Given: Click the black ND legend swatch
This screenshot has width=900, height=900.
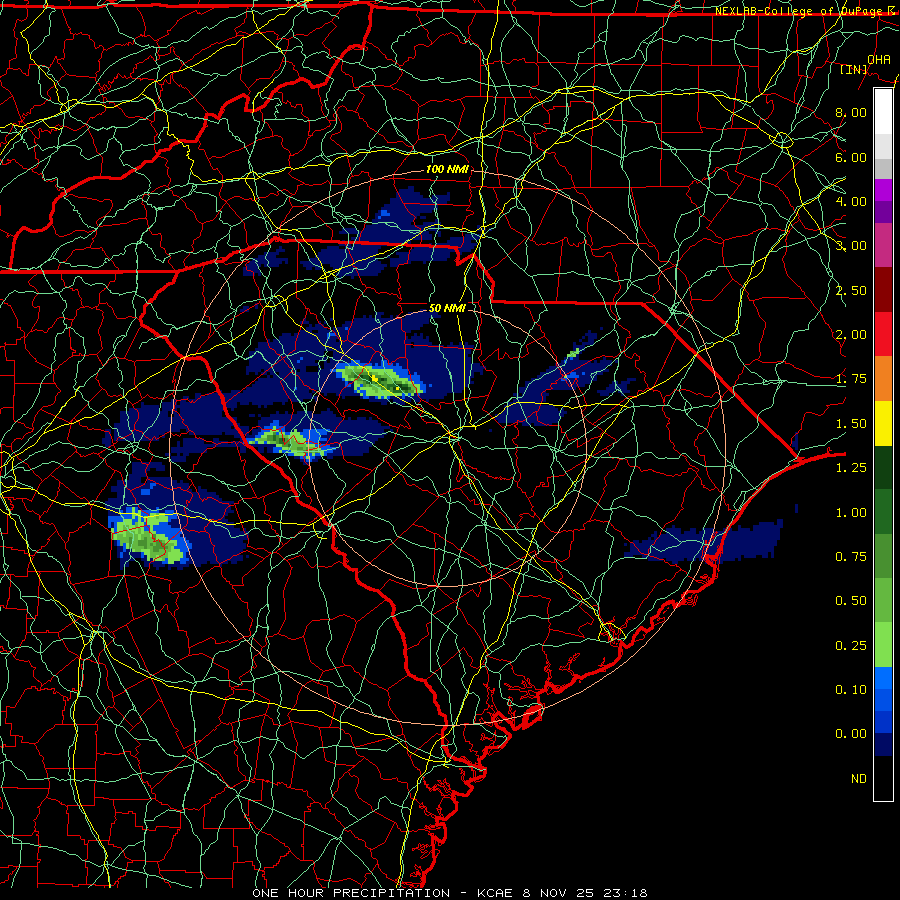Looking at the screenshot, I should point(883,778).
